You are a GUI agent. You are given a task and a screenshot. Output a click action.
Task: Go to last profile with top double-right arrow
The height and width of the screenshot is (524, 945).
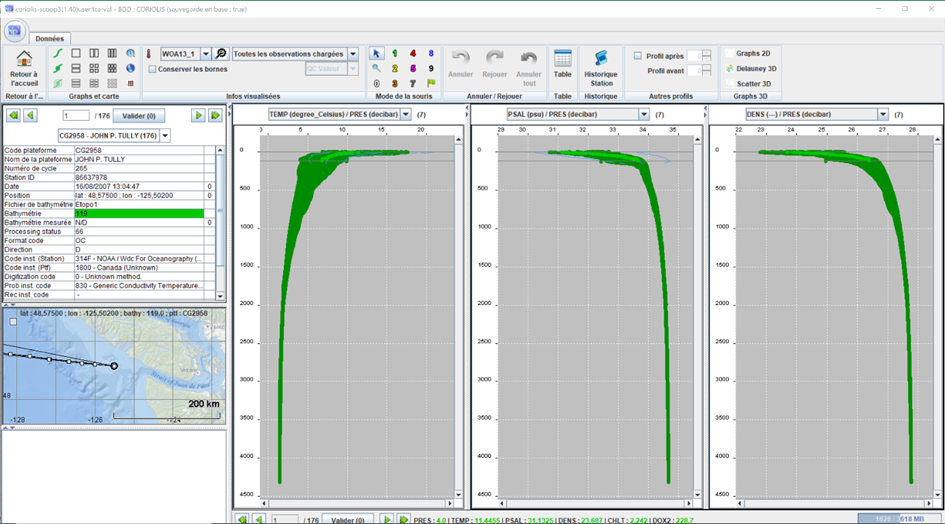(x=215, y=115)
